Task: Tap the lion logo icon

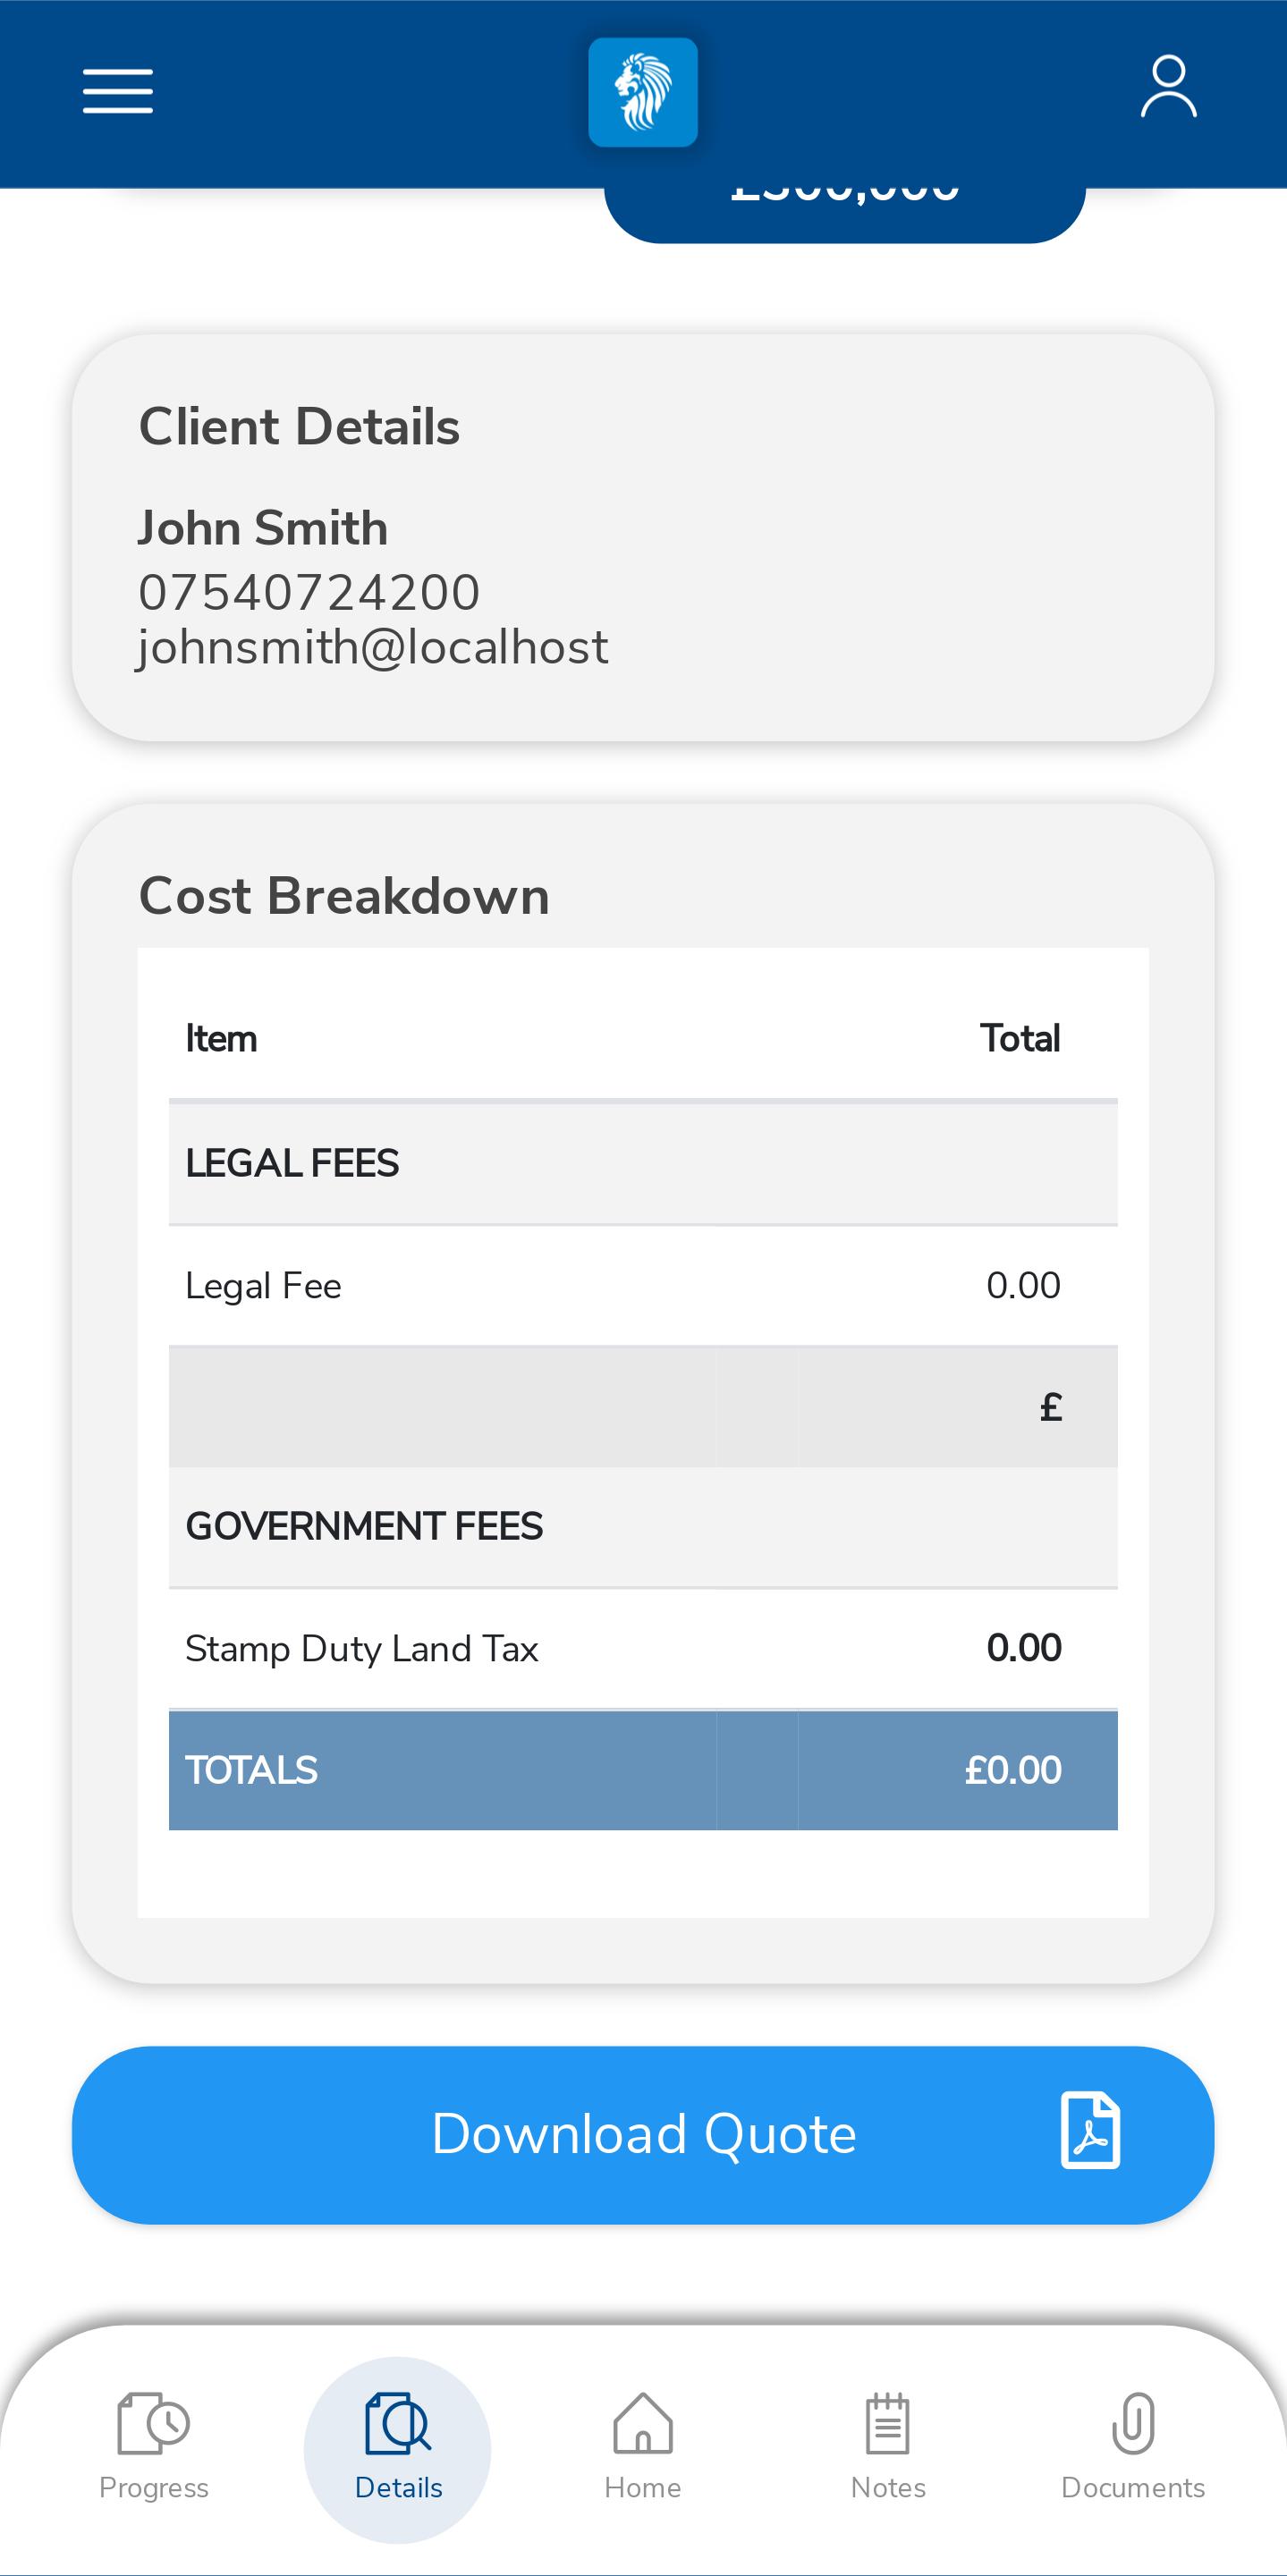Action: click(643, 92)
